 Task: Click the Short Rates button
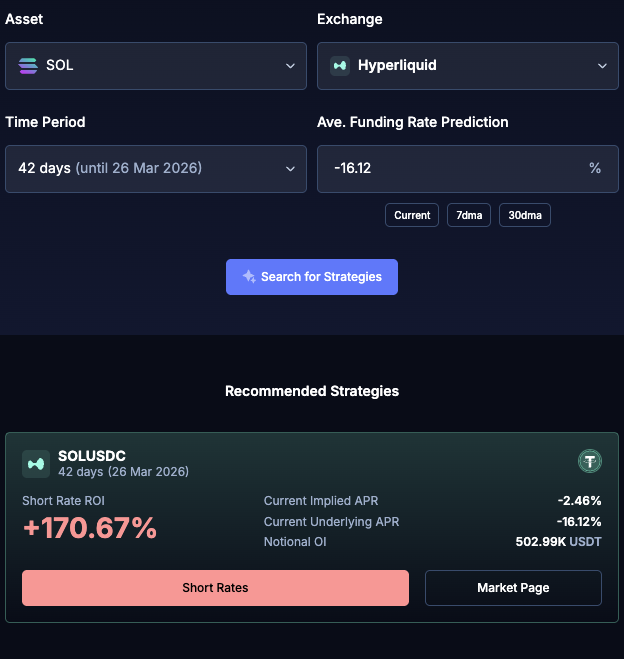[x=215, y=588]
